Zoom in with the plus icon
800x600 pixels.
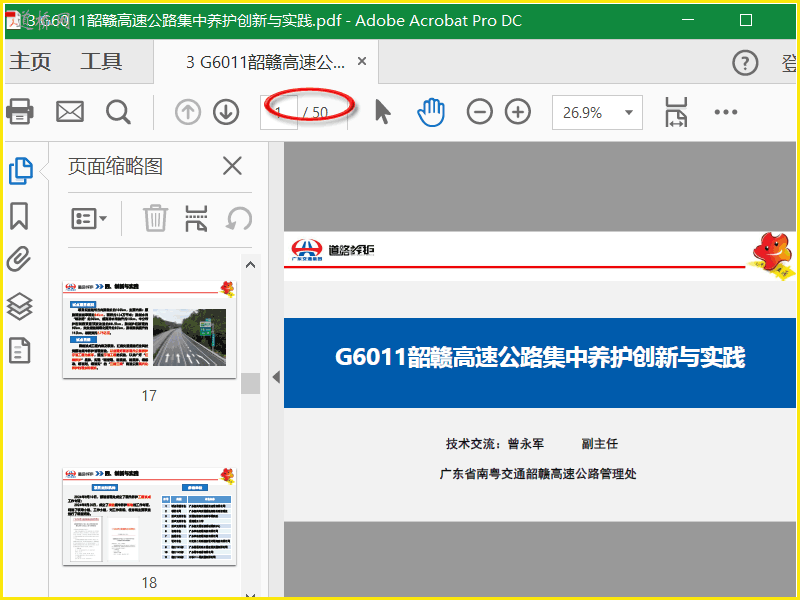pos(518,112)
